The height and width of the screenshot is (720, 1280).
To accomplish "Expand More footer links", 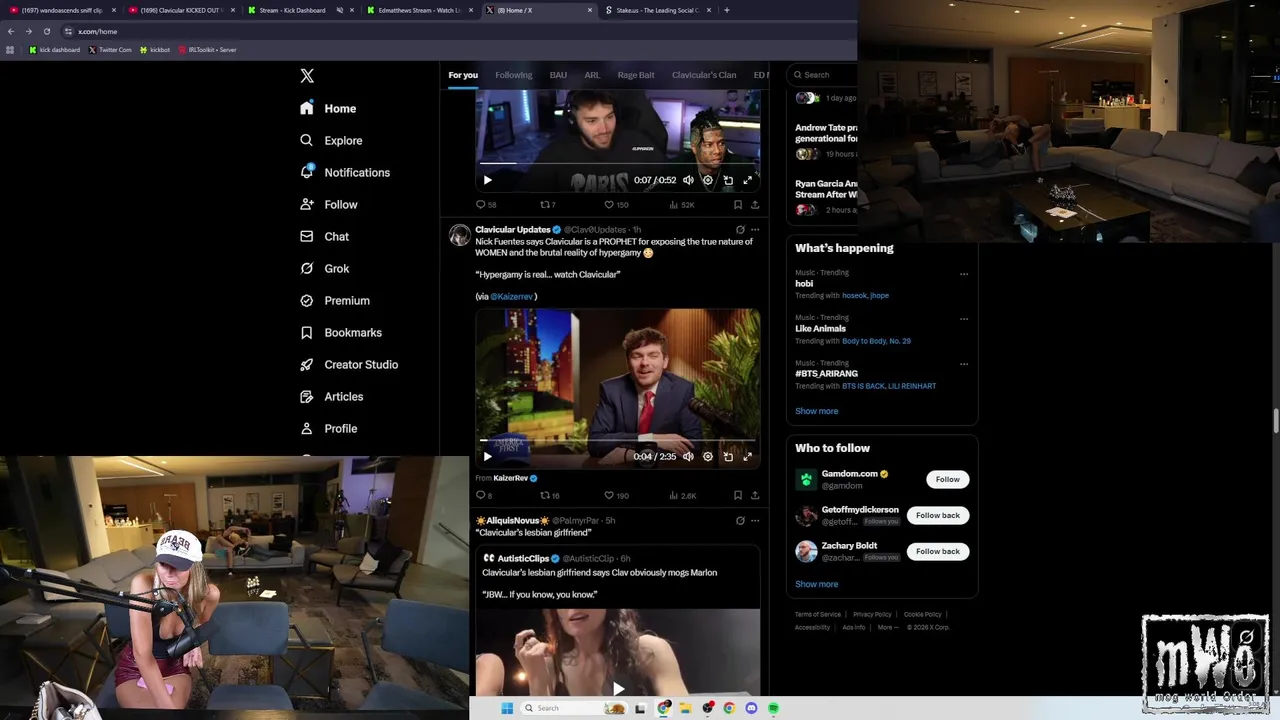I will point(887,627).
